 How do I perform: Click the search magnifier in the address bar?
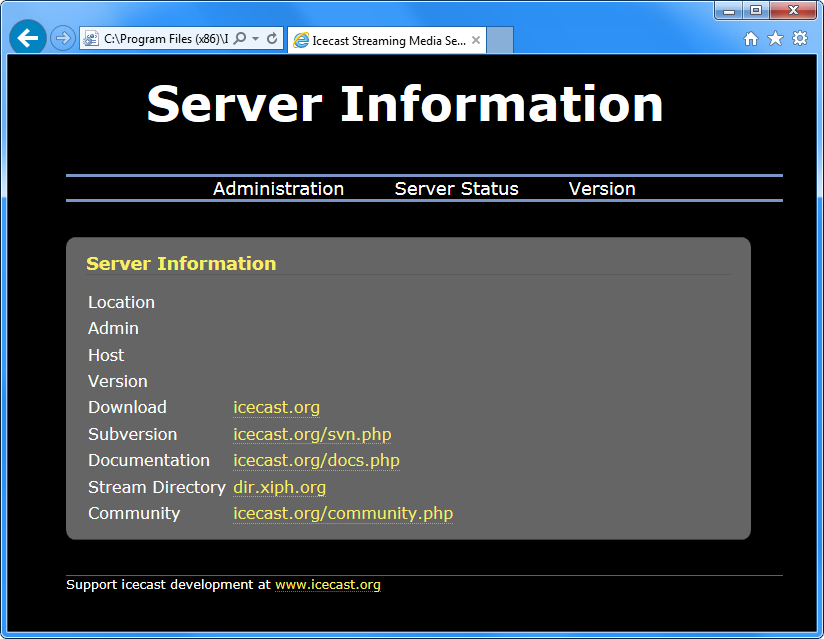(x=240, y=39)
